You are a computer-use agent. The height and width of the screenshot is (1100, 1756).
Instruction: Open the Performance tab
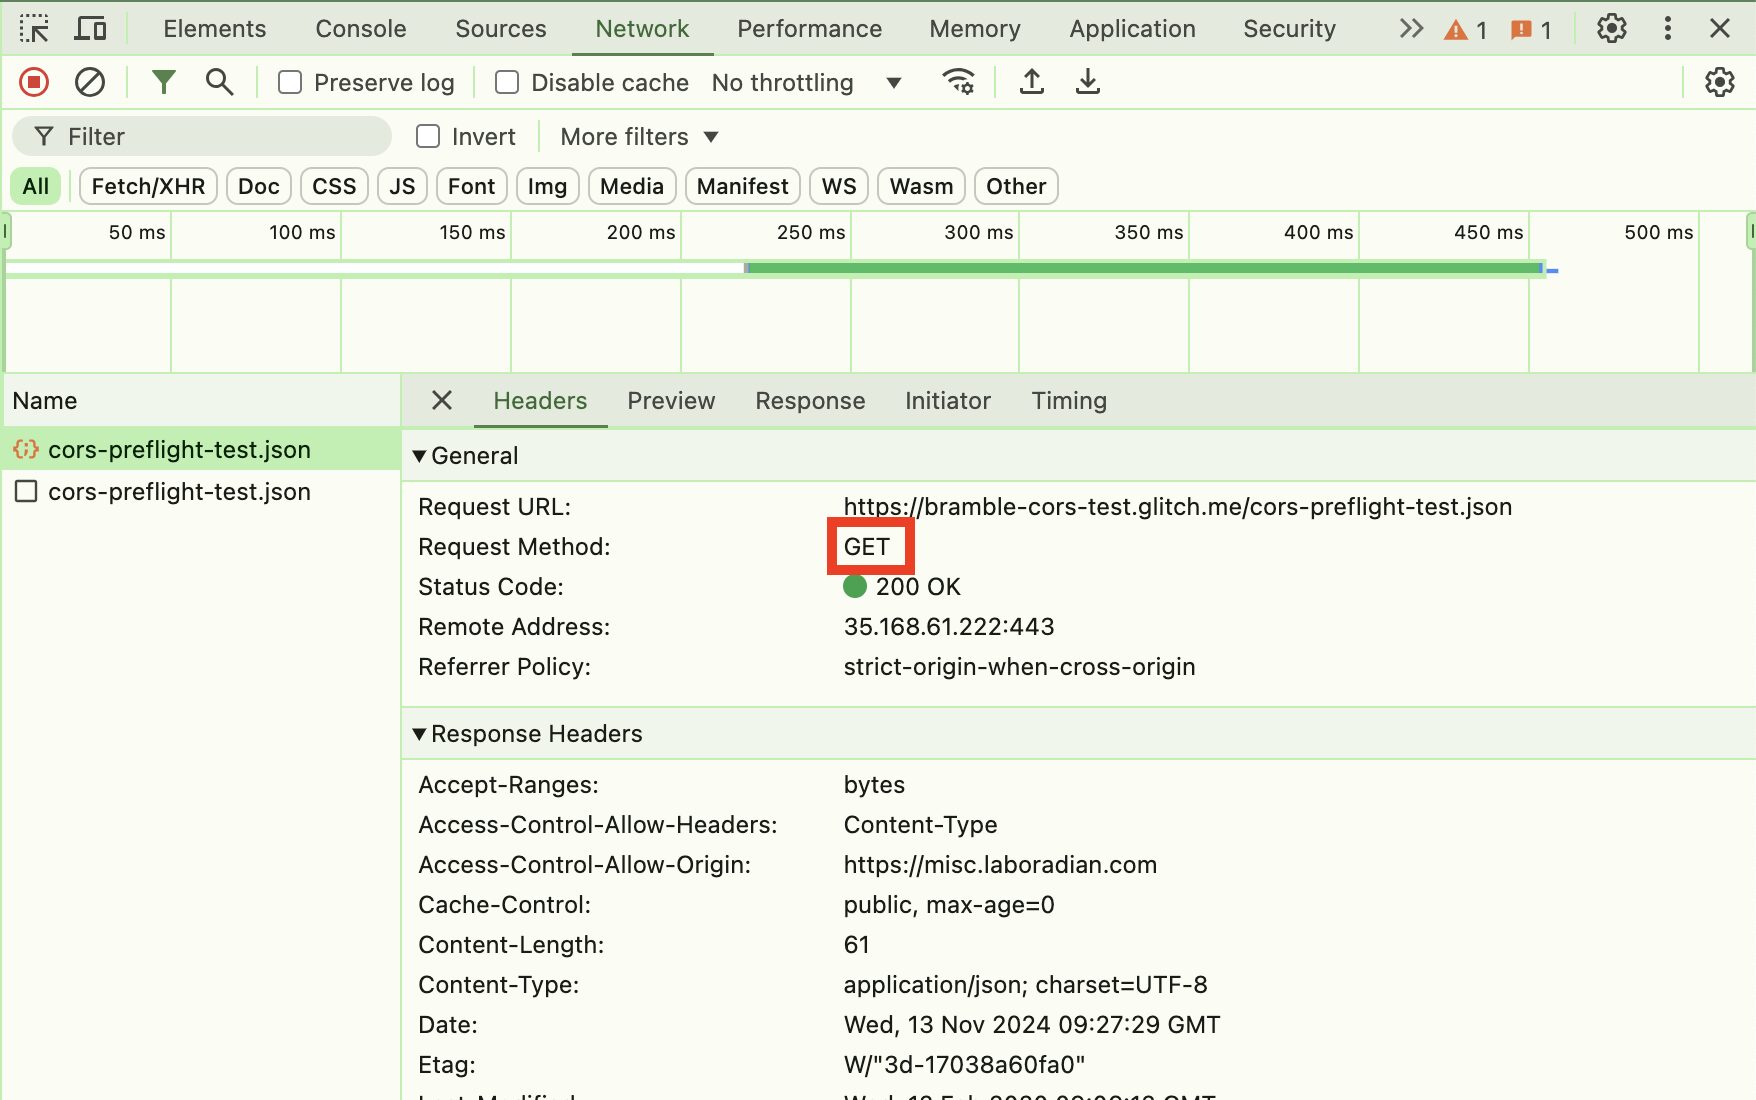click(x=810, y=28)
